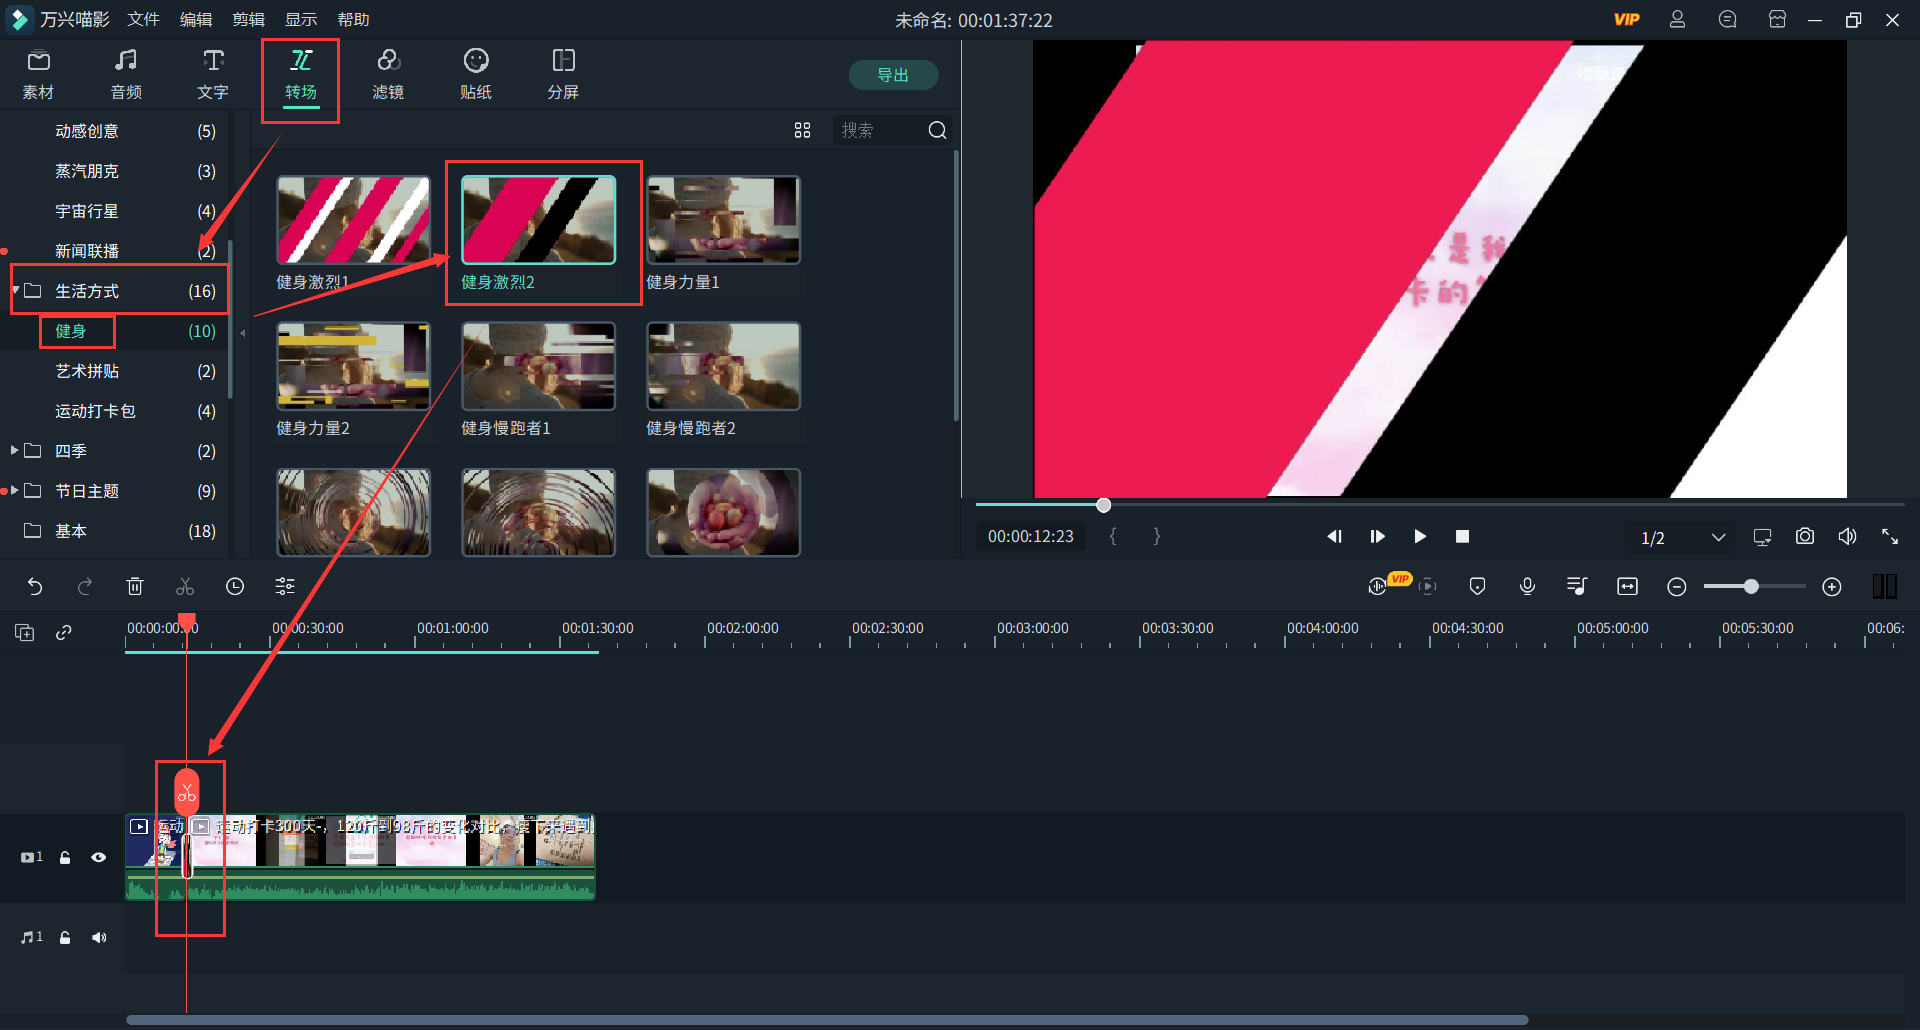
Task: Toggle the lock on video track 1
Action: [x=65, y=857]
